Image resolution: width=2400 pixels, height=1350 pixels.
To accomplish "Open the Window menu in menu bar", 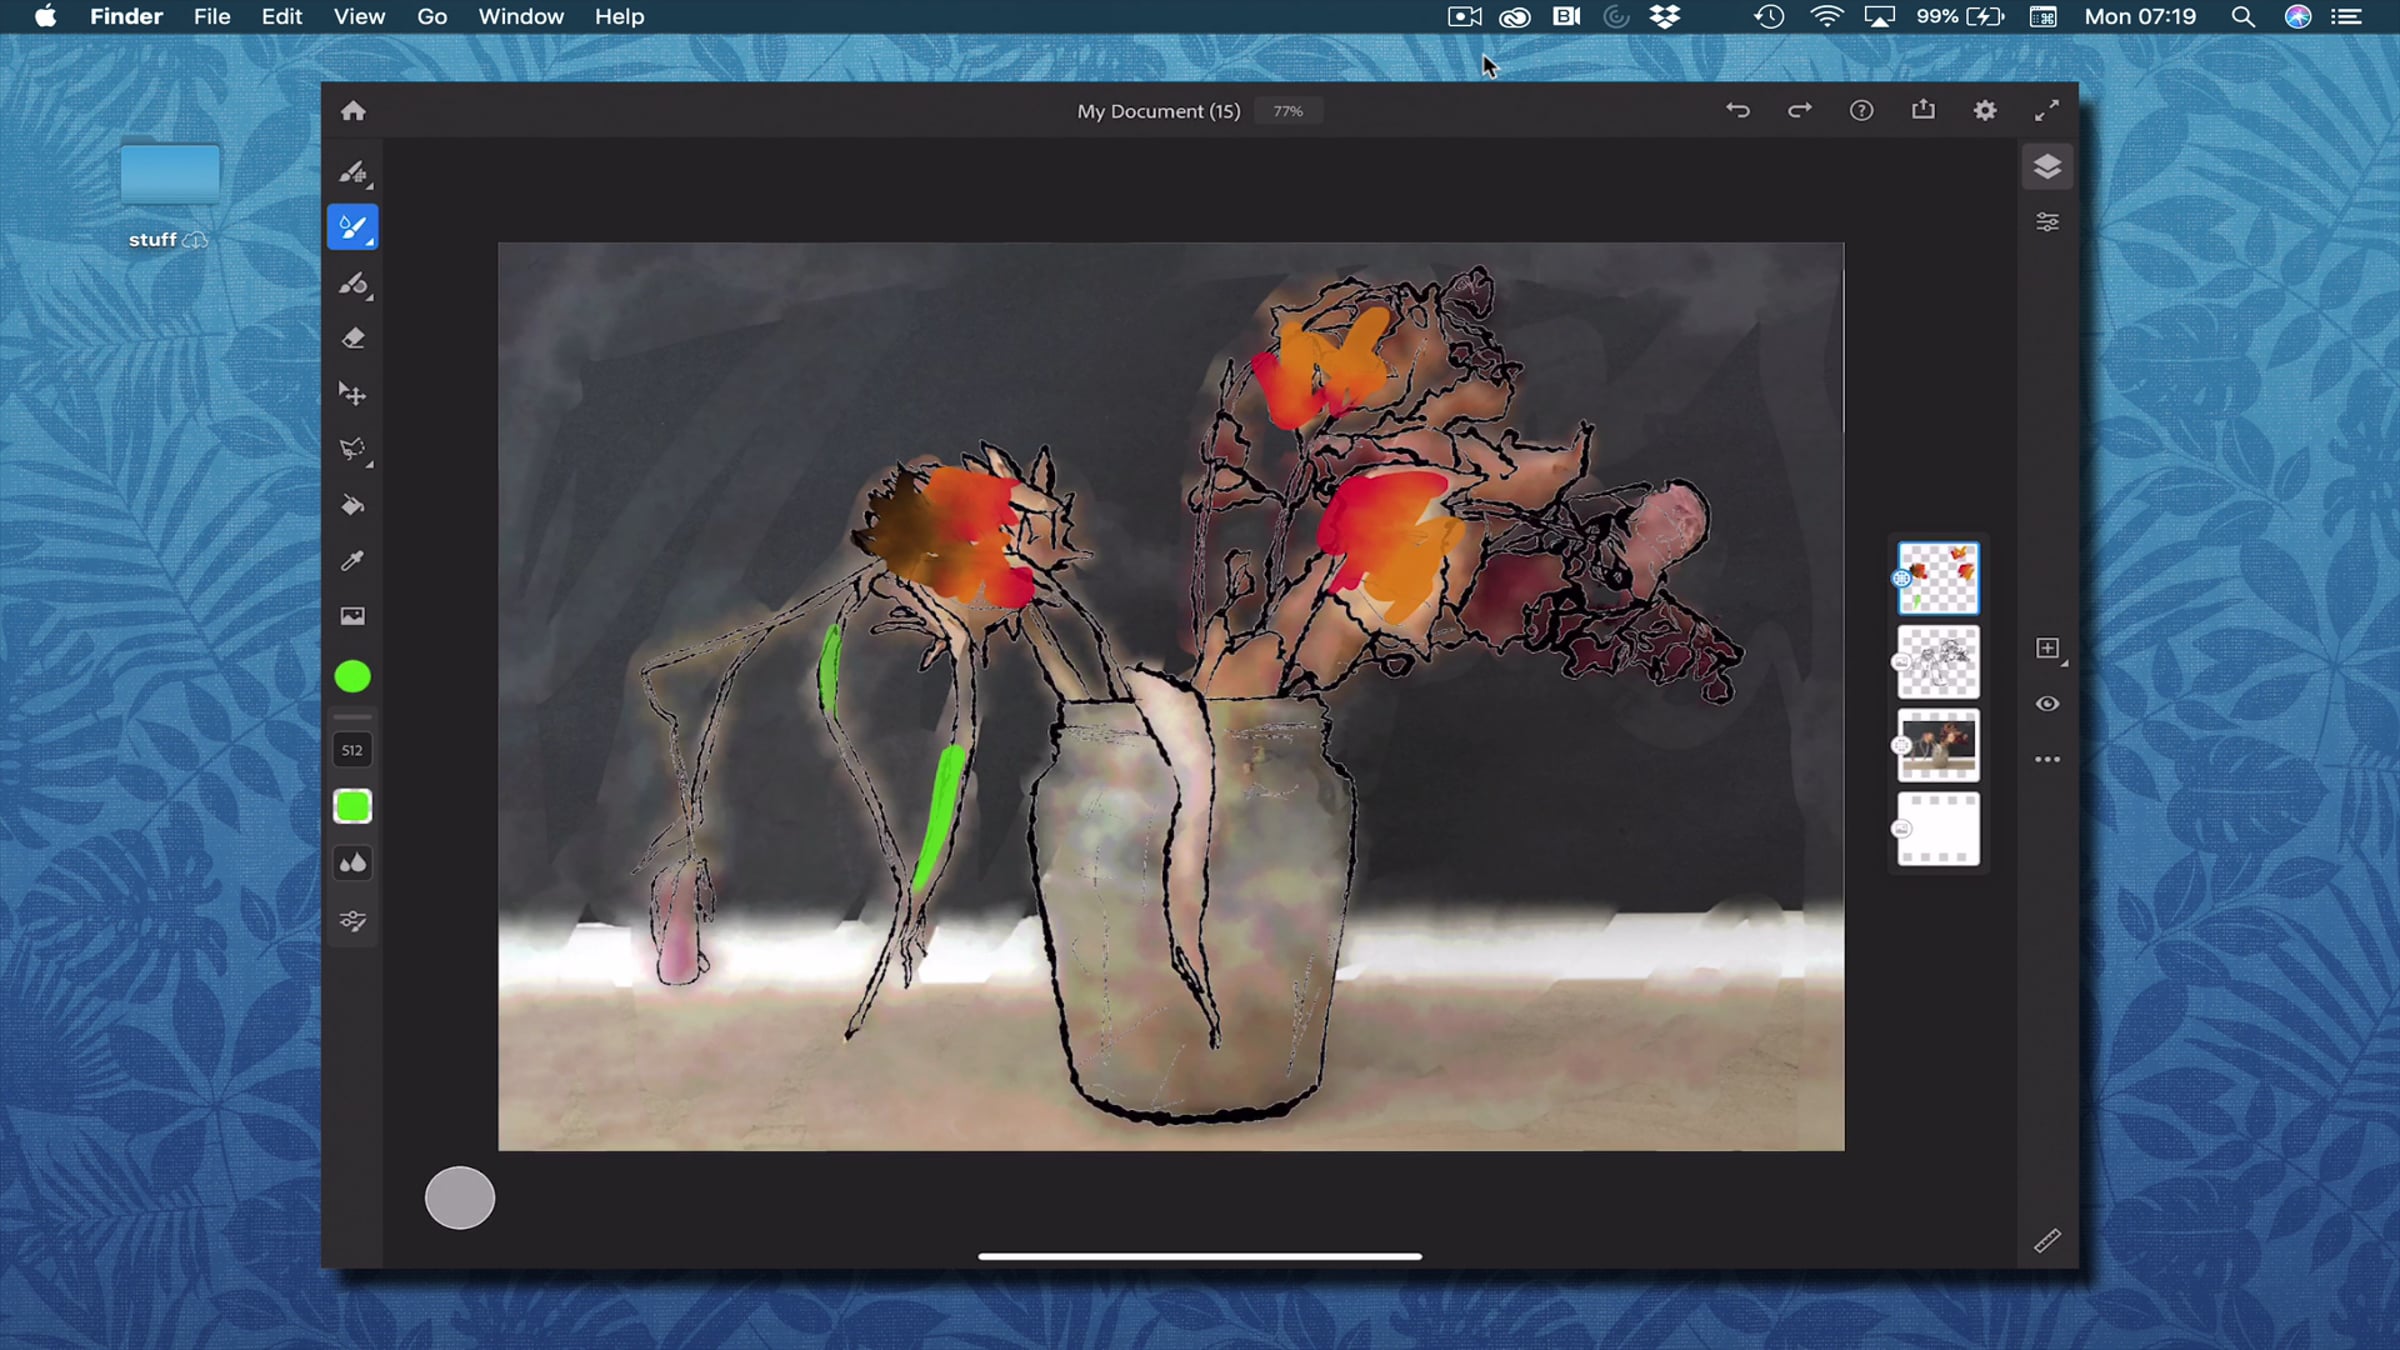I will tap(520, 17).
